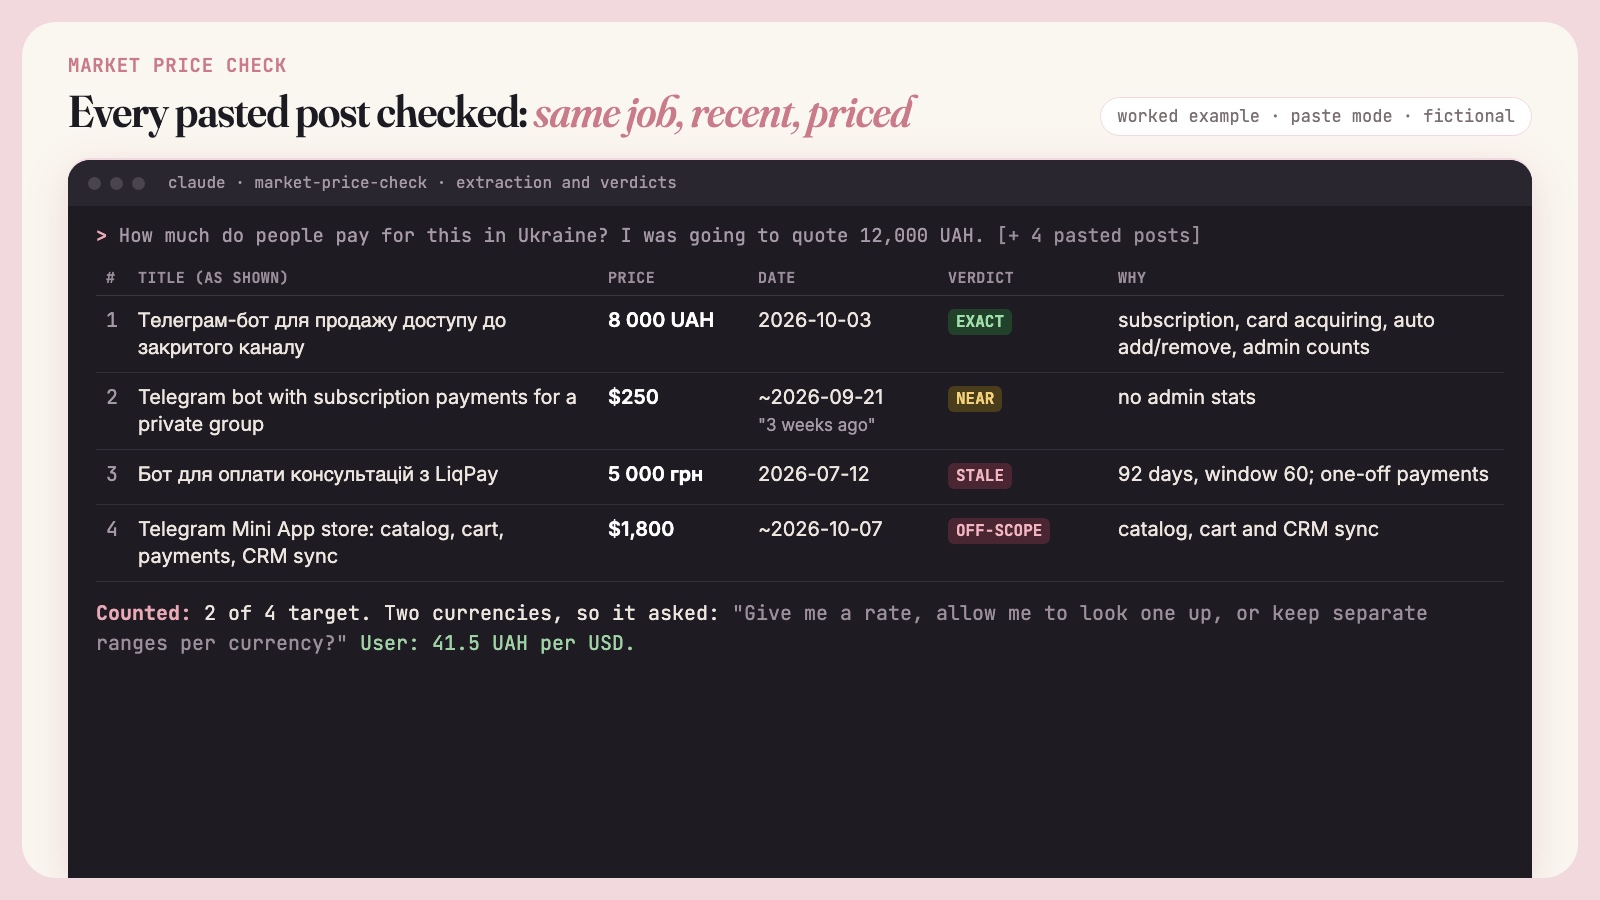Click the green EXACT verdict badge
The height and width of the screenshot is (900, 1600).
point(979,322)
